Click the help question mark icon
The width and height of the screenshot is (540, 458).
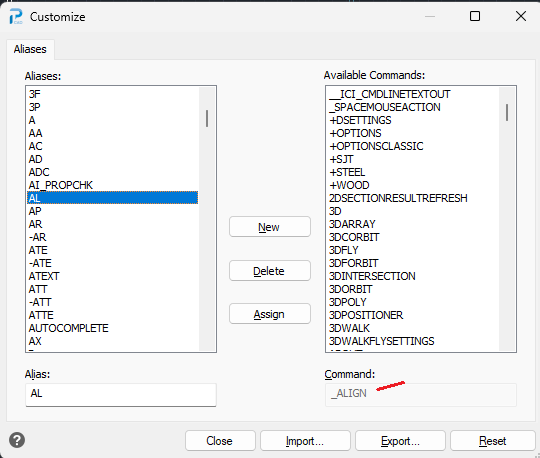click(x=17, y=440)
